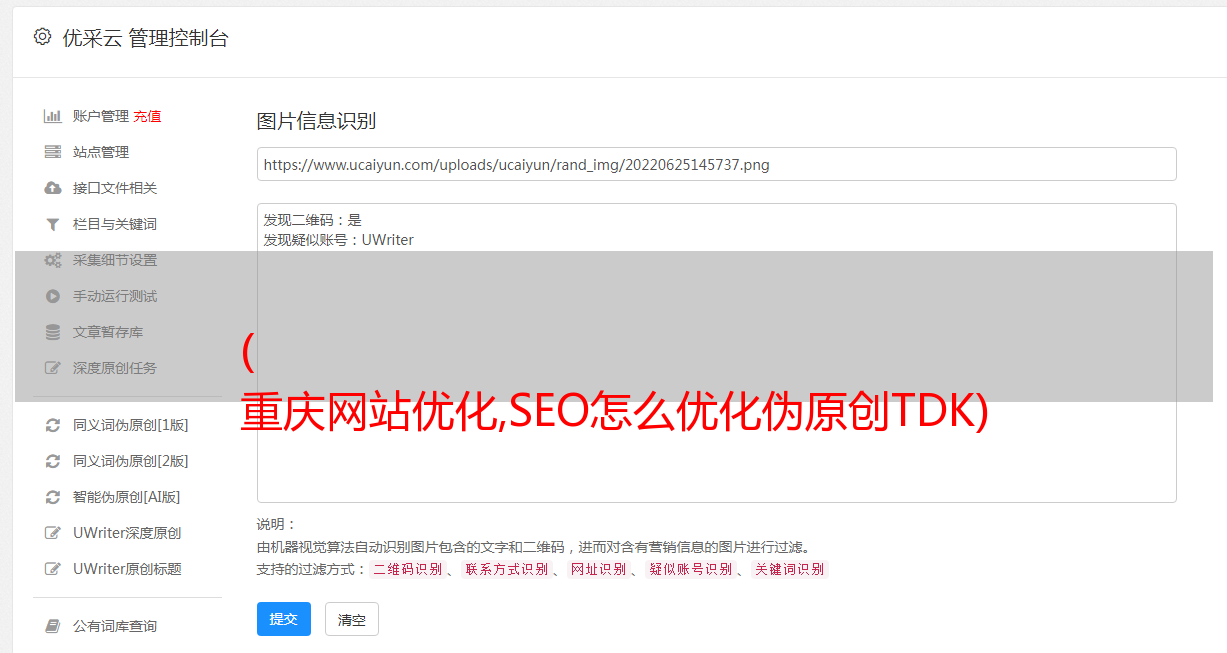Click the play circle icon for 手动运行测试

[x=53, y=296]
